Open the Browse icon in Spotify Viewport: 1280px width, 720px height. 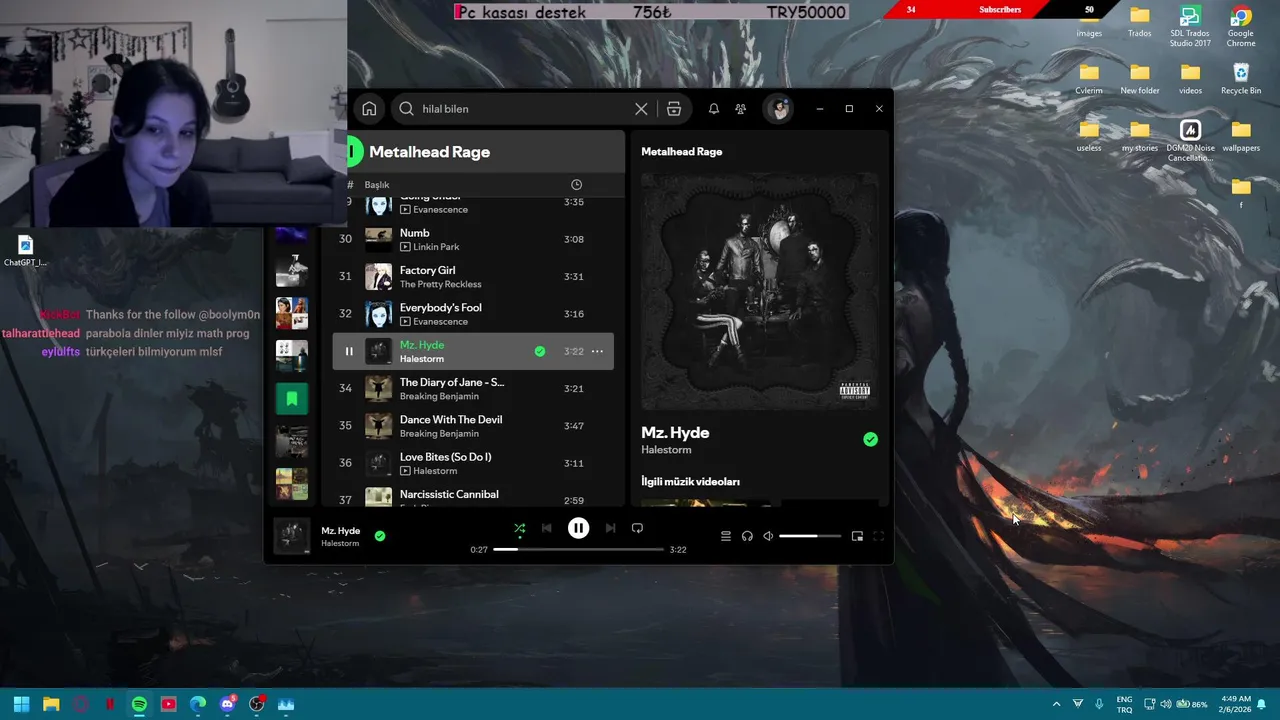(674, 109)
